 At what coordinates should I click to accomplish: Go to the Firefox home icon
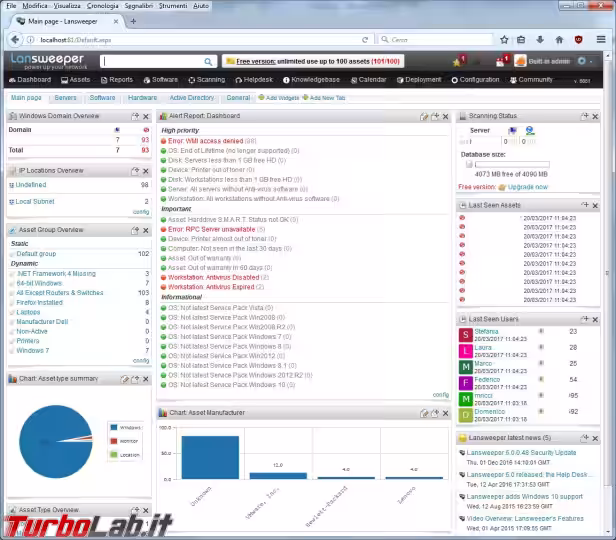(559, 40)
